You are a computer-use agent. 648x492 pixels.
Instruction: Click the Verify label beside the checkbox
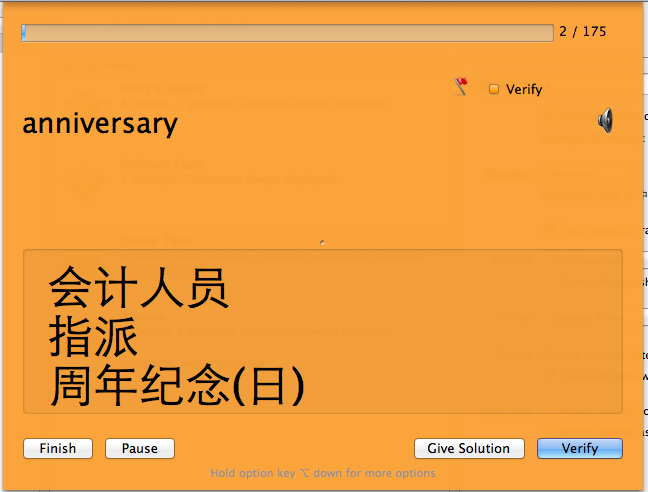tap(524, 89)
